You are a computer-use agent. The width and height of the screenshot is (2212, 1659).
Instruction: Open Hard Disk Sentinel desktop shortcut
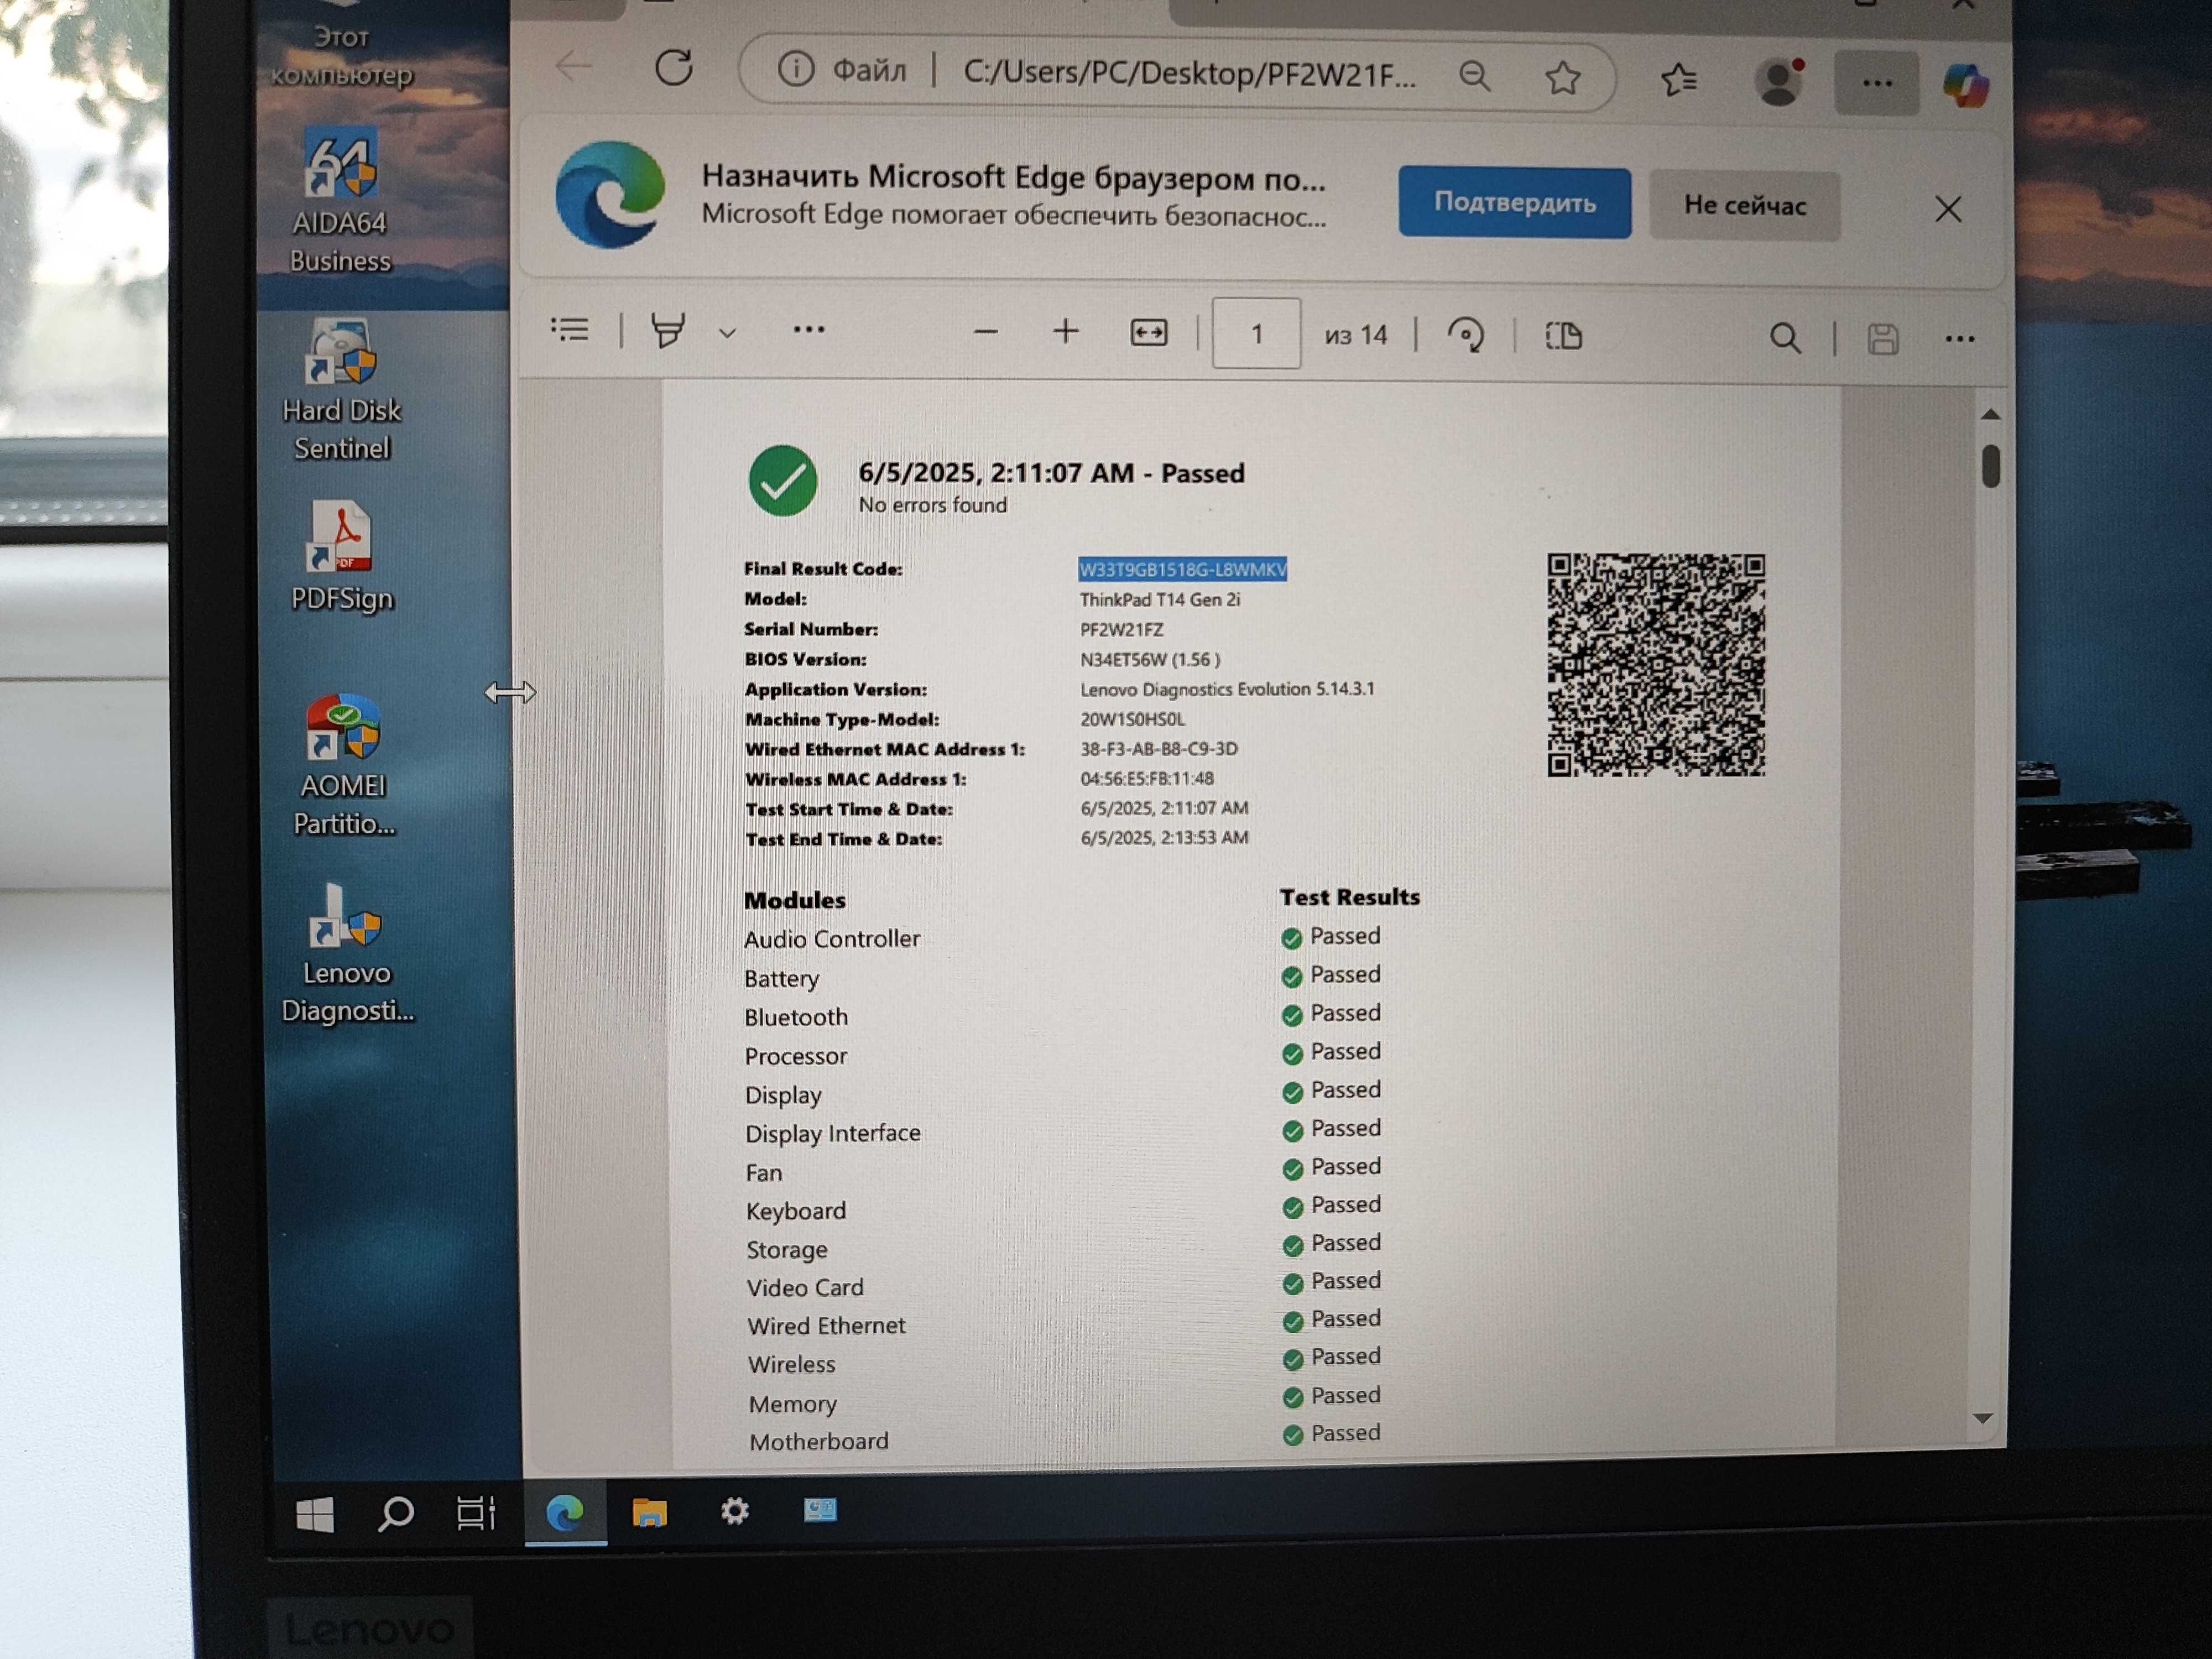coord(341,390)
